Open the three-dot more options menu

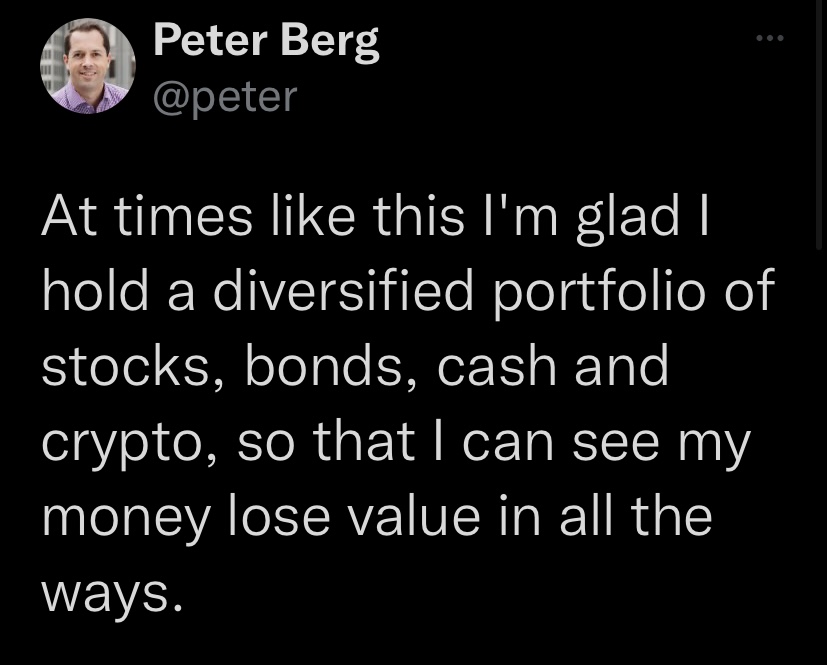pos(769,39)
